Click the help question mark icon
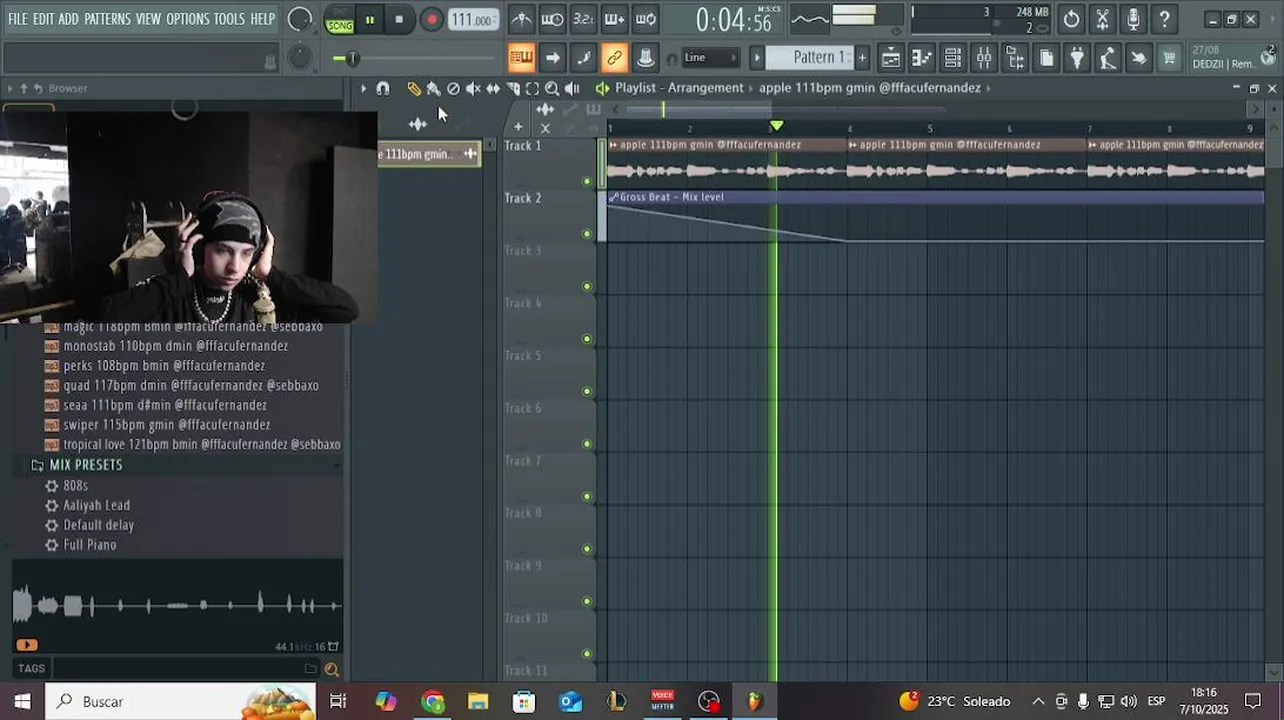This screenshot has width=1284, height=720. (x=1164, y=19)
